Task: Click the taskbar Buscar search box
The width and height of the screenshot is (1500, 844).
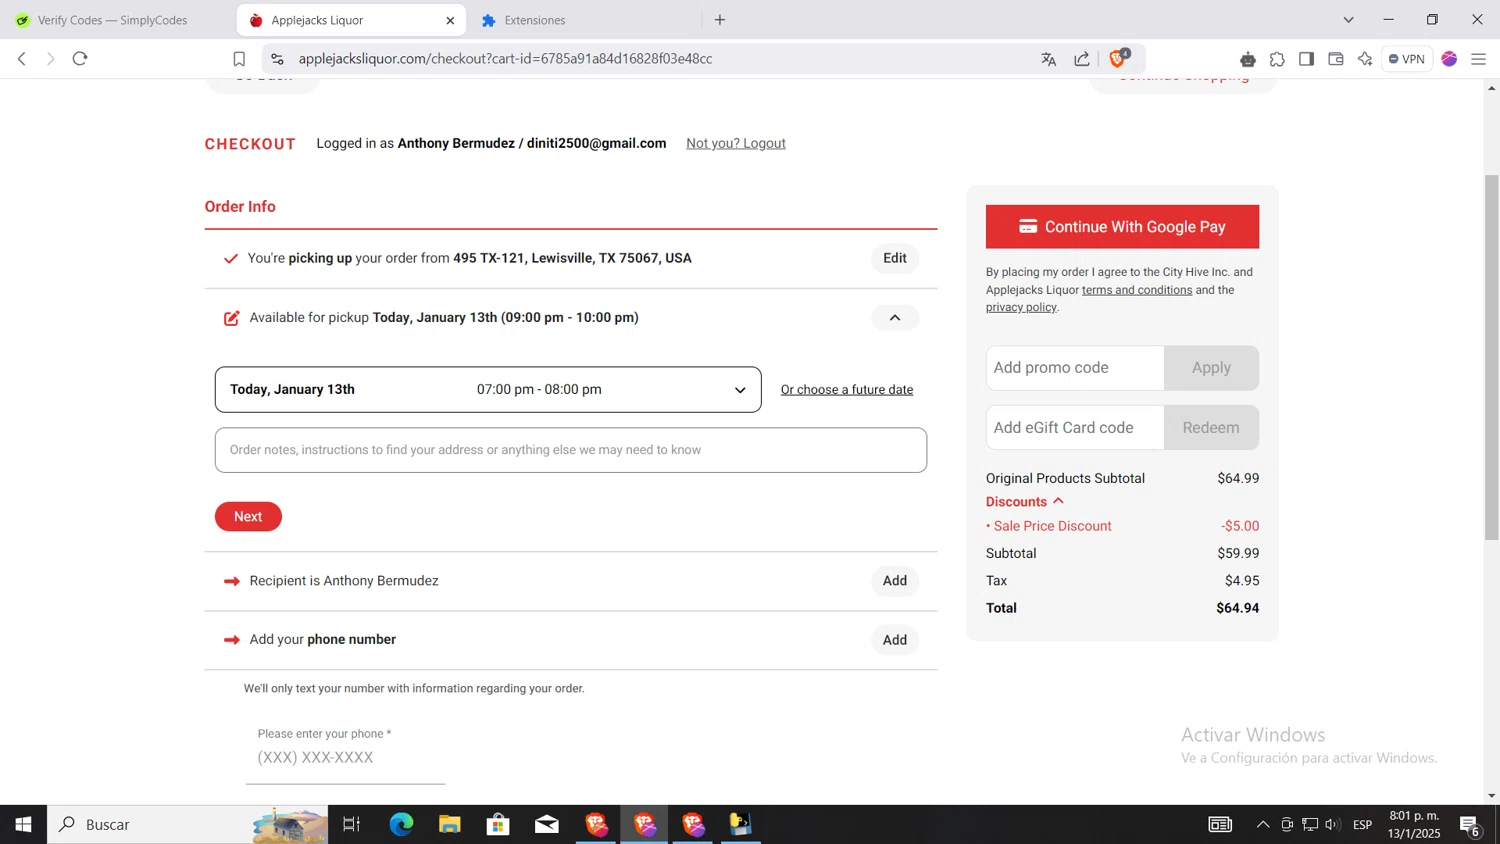Action: pos(188,824)
